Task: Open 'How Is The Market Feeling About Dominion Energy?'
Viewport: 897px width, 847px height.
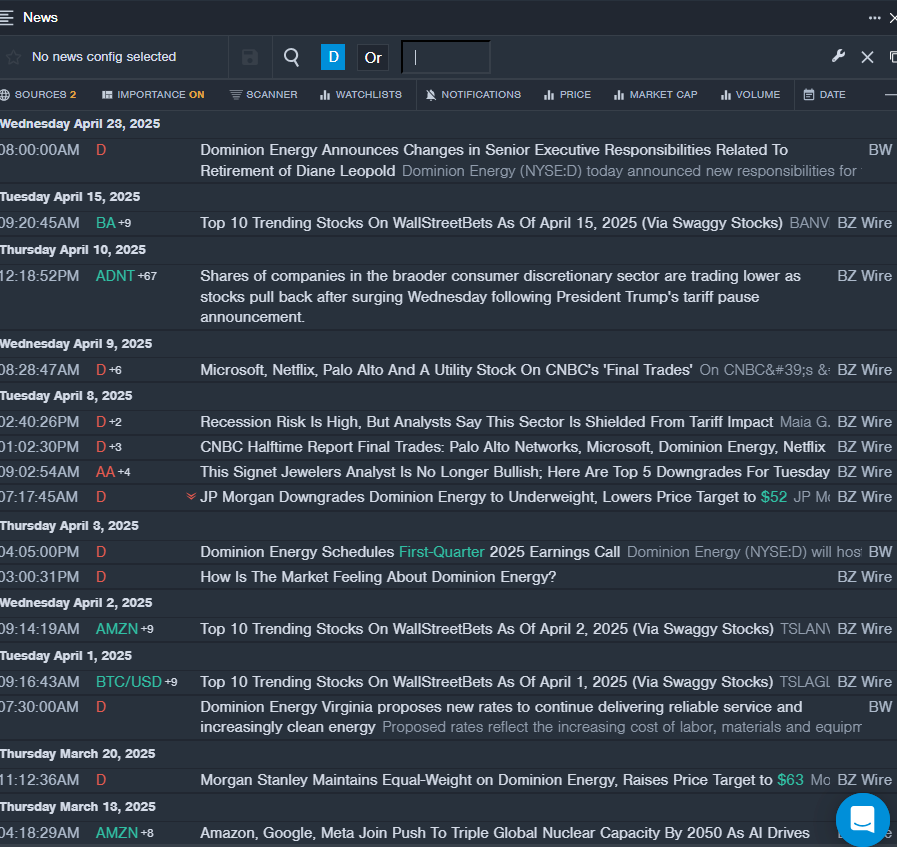Action: [x=378, y=576]
